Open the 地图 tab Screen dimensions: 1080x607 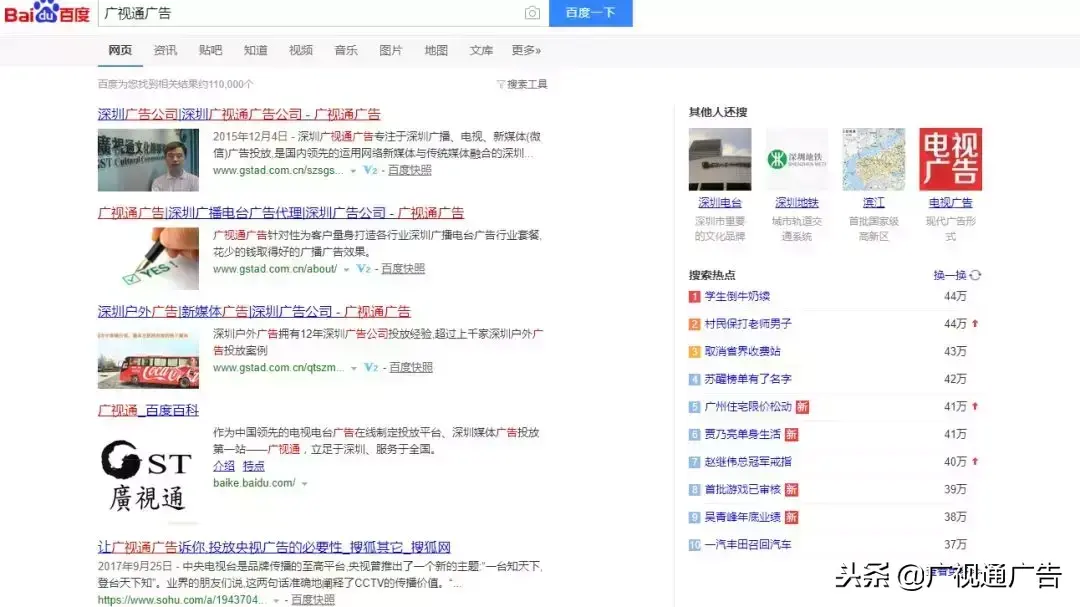coord(436,50)
